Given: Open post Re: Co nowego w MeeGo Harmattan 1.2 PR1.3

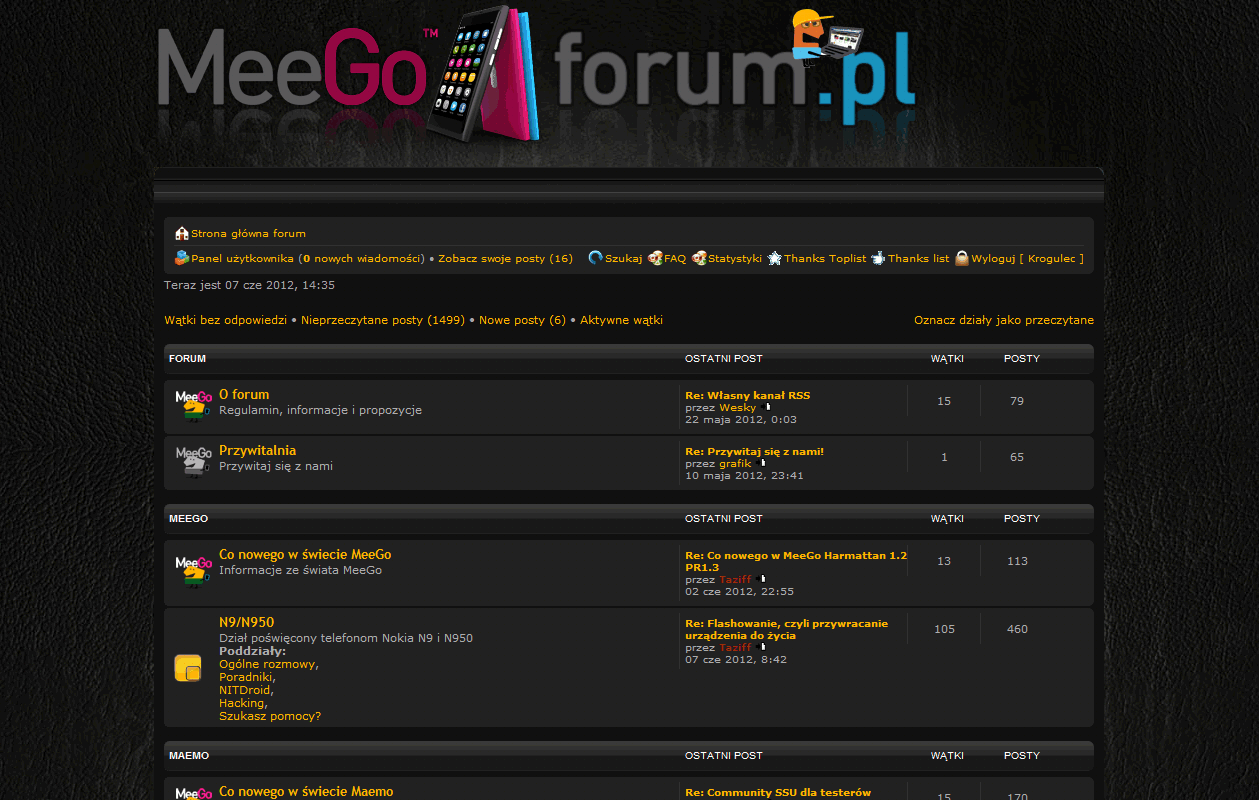Looking at the screenshot, I should coord(796,561).
